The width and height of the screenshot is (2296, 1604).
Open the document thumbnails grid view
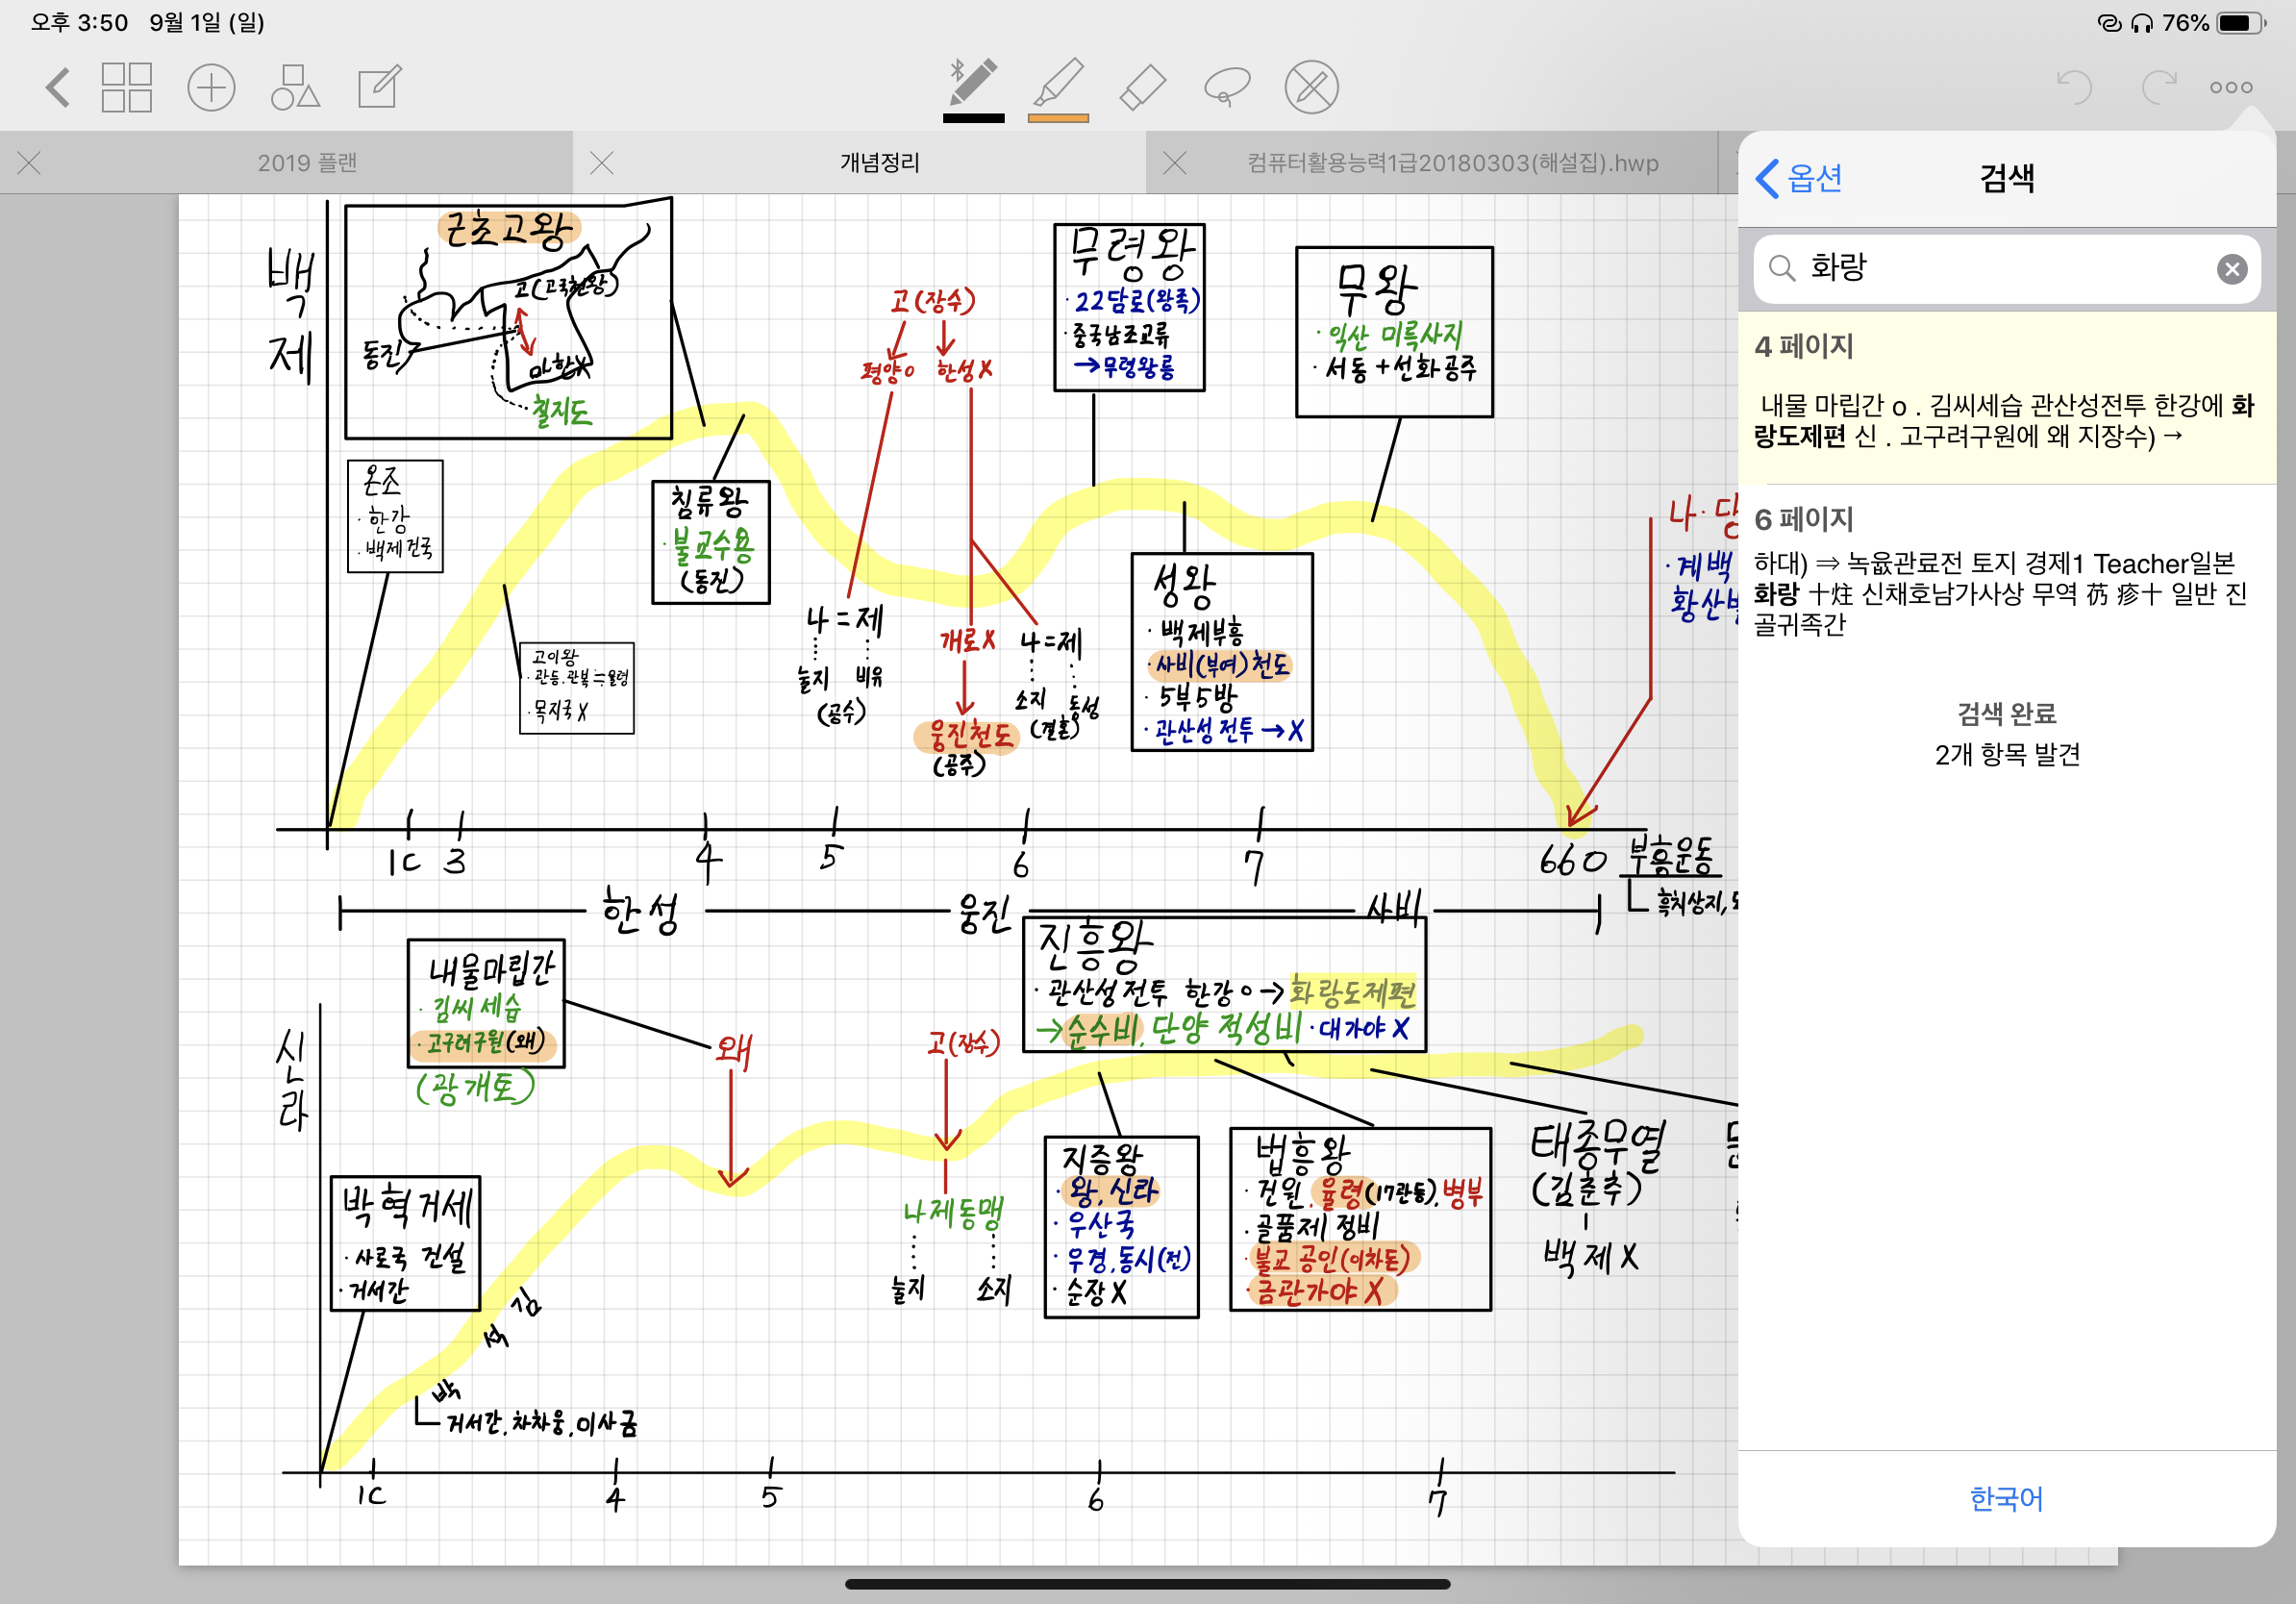126,87
